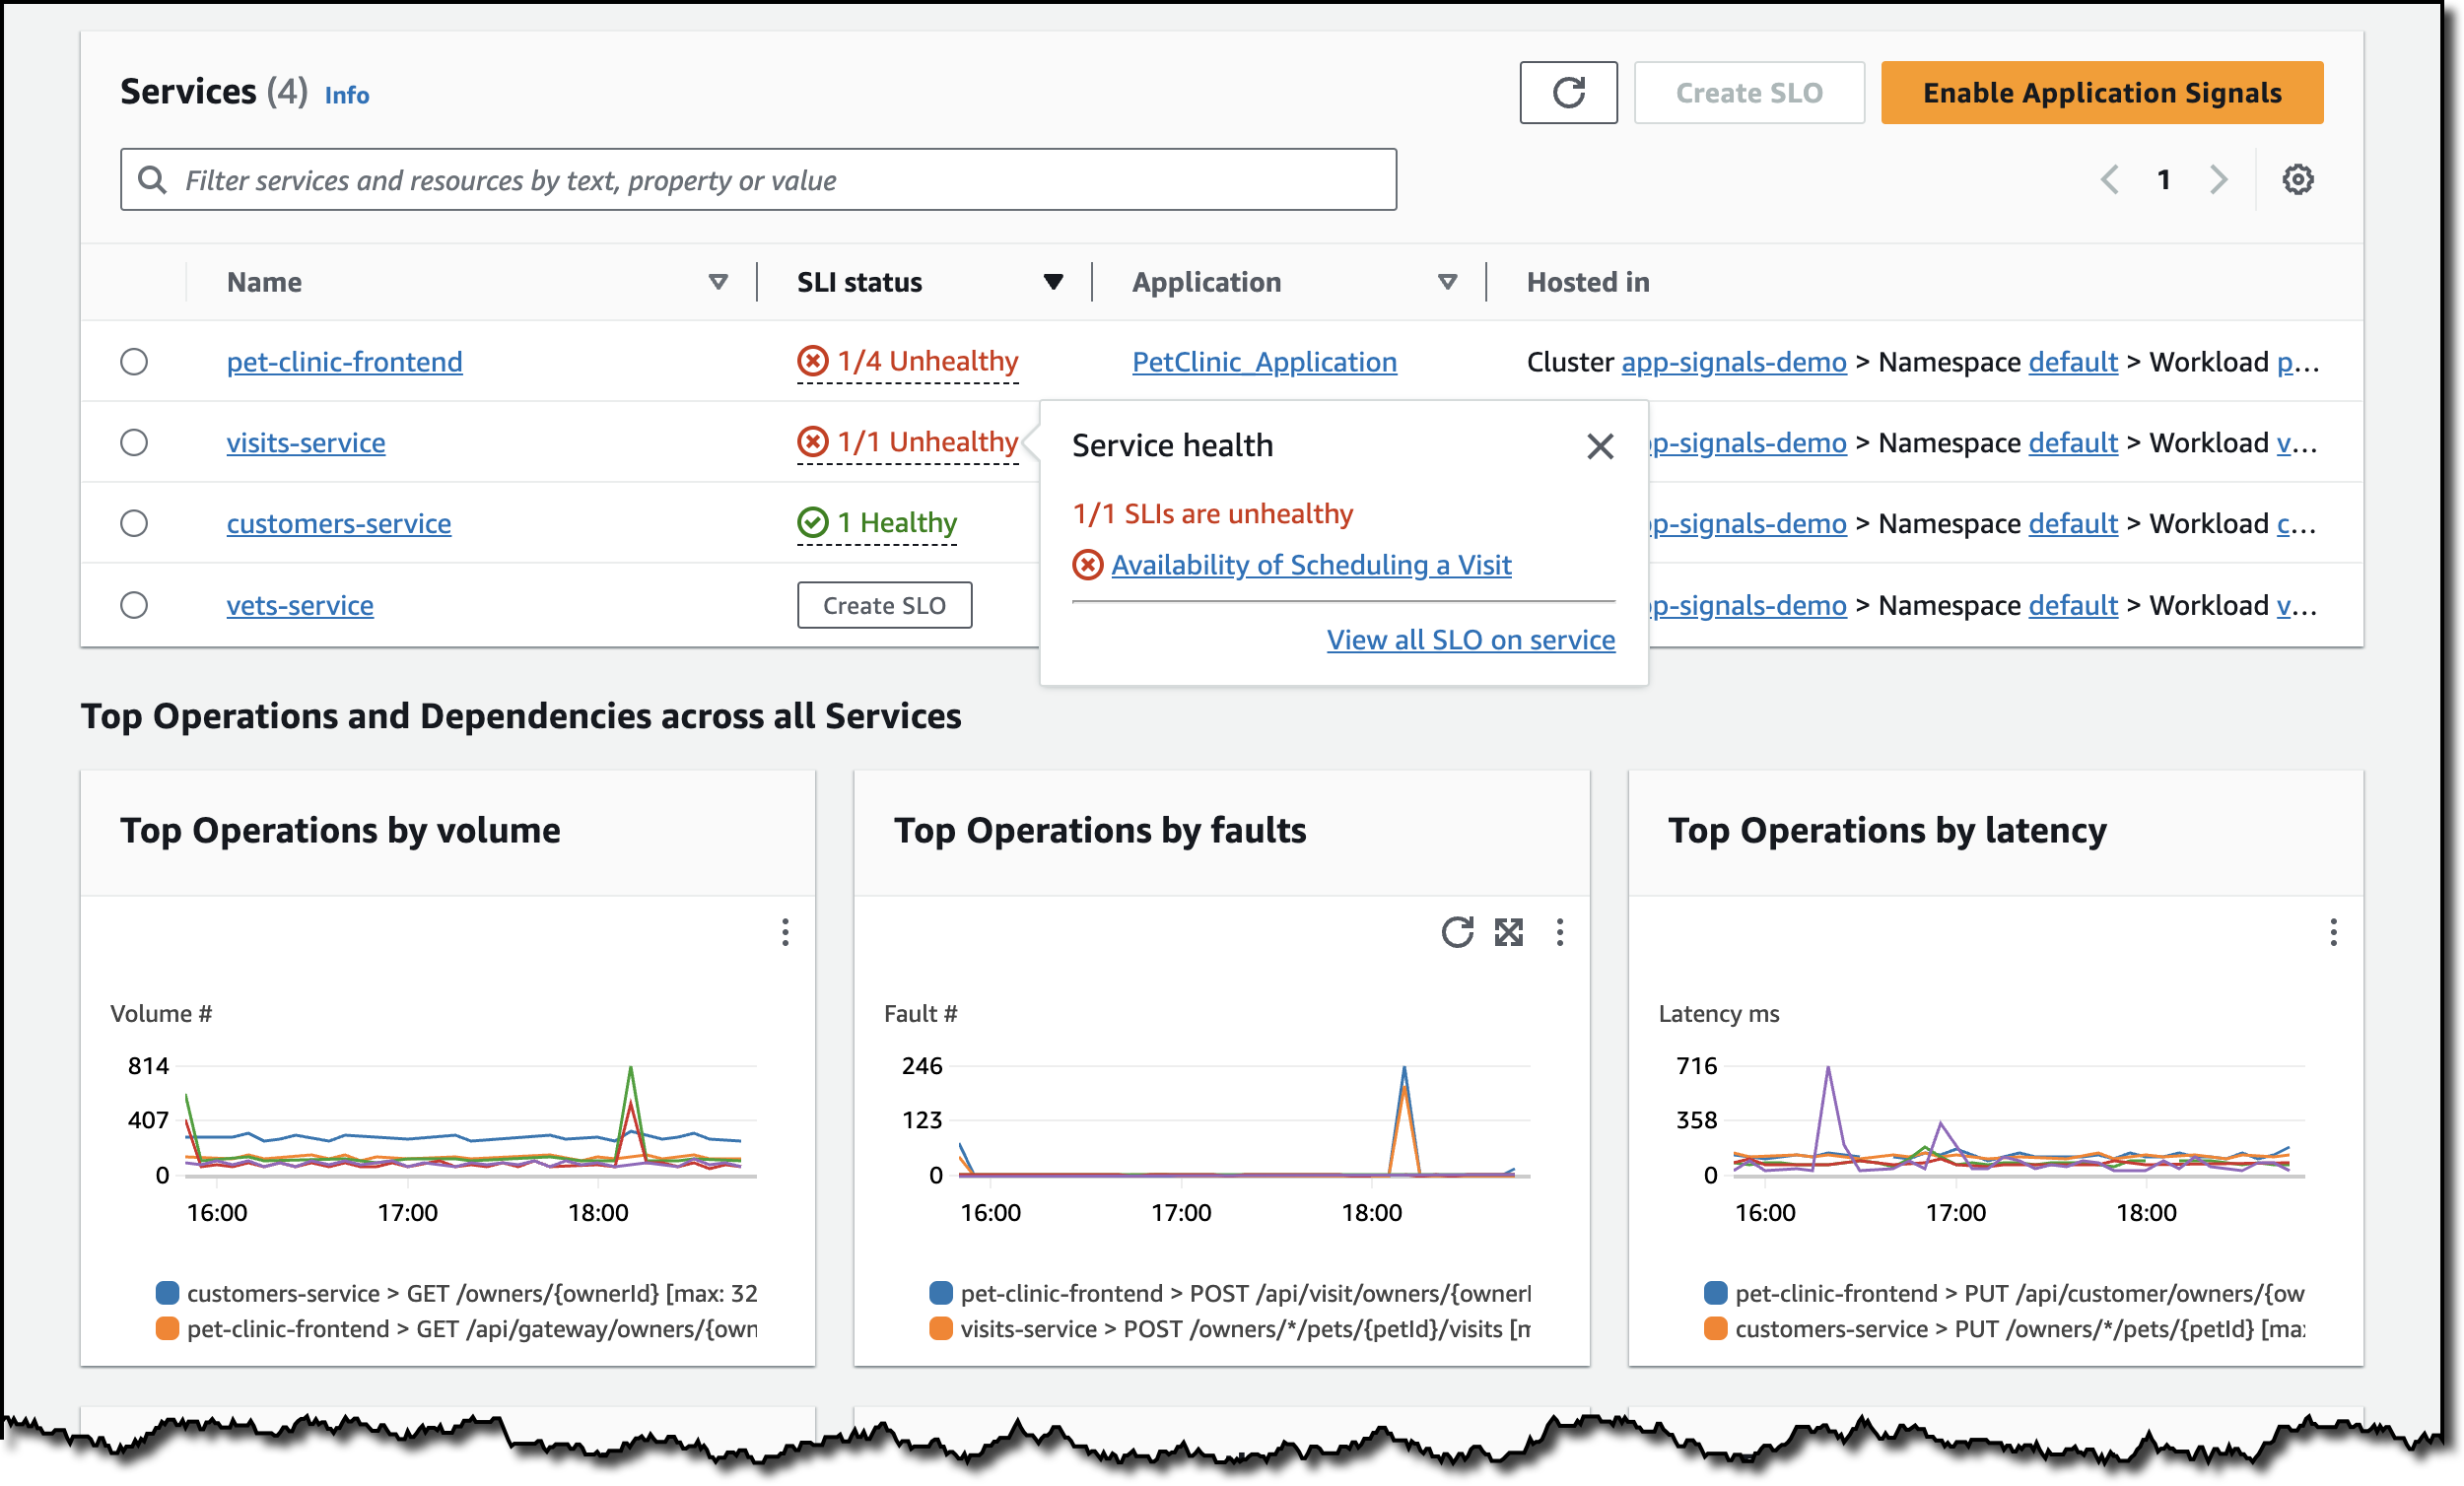2464x1486 pixels.
Task: Open the services table settings gear
Action: tap(2296, 180)
